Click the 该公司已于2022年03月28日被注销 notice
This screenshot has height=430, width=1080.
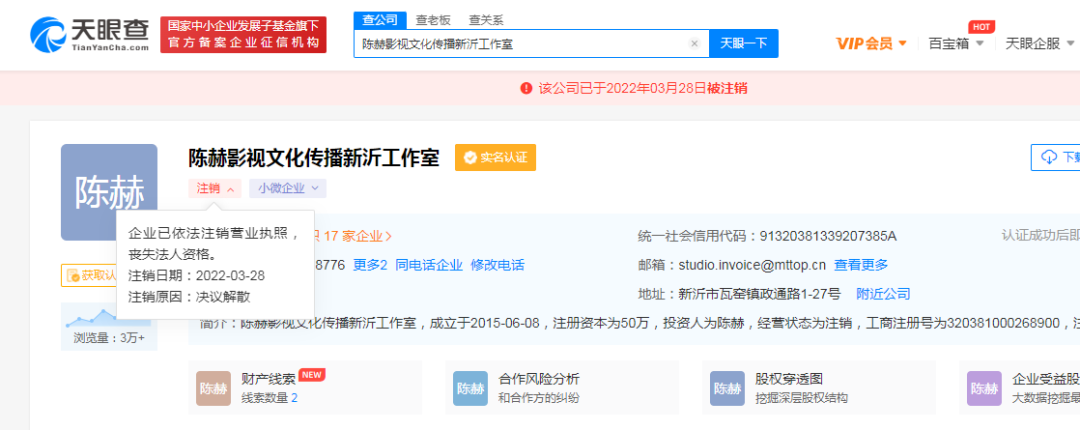pyautogui.click(x=643, y=88)
